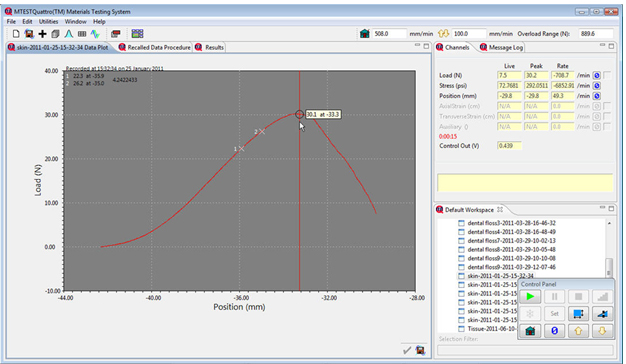Open the Edit menu
Viewport: 626px width, 364px height.
pyautogui.click(x=27, y=22)
